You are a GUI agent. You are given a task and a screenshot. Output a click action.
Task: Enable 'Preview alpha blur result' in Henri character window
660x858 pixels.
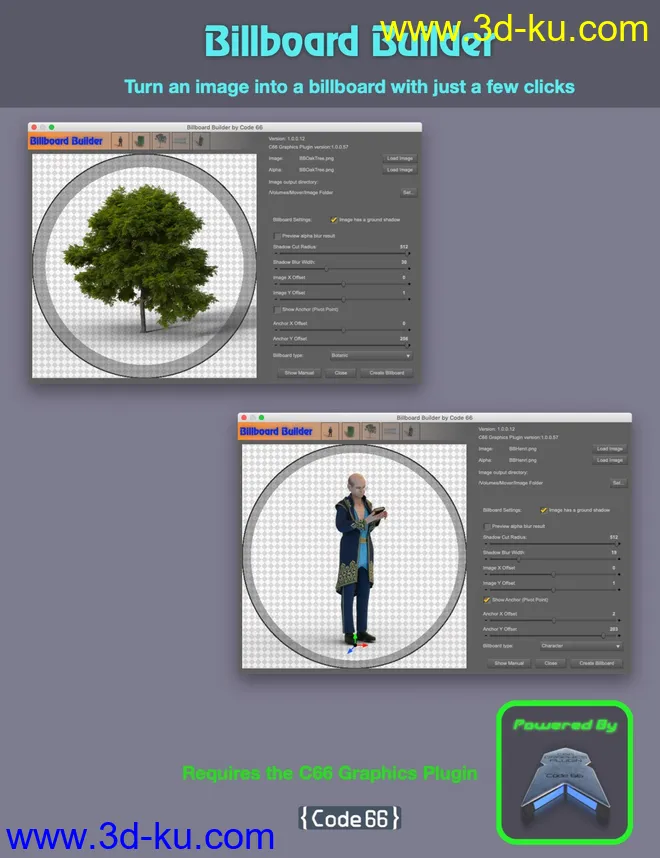[x=487, y=526]
